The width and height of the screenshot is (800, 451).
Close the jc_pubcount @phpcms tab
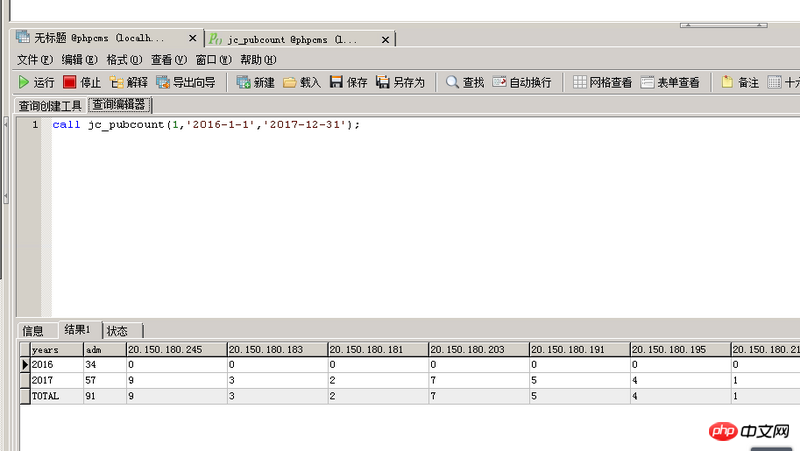tap(385, 39)
